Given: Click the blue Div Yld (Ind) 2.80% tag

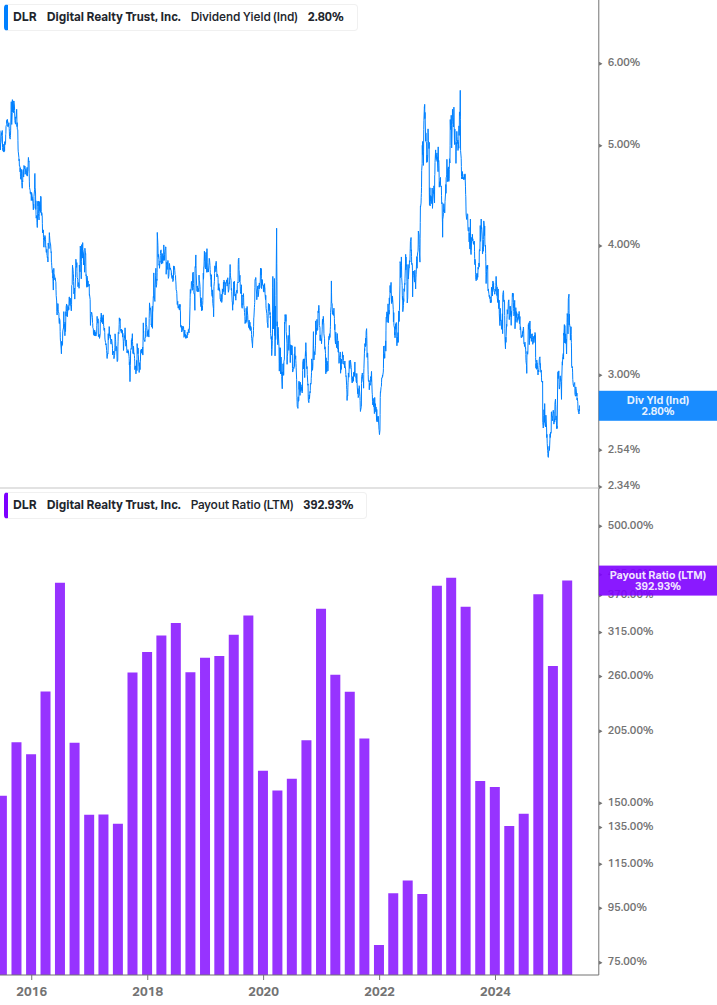Looking at the screenshot, I should (x=657, y=406).
